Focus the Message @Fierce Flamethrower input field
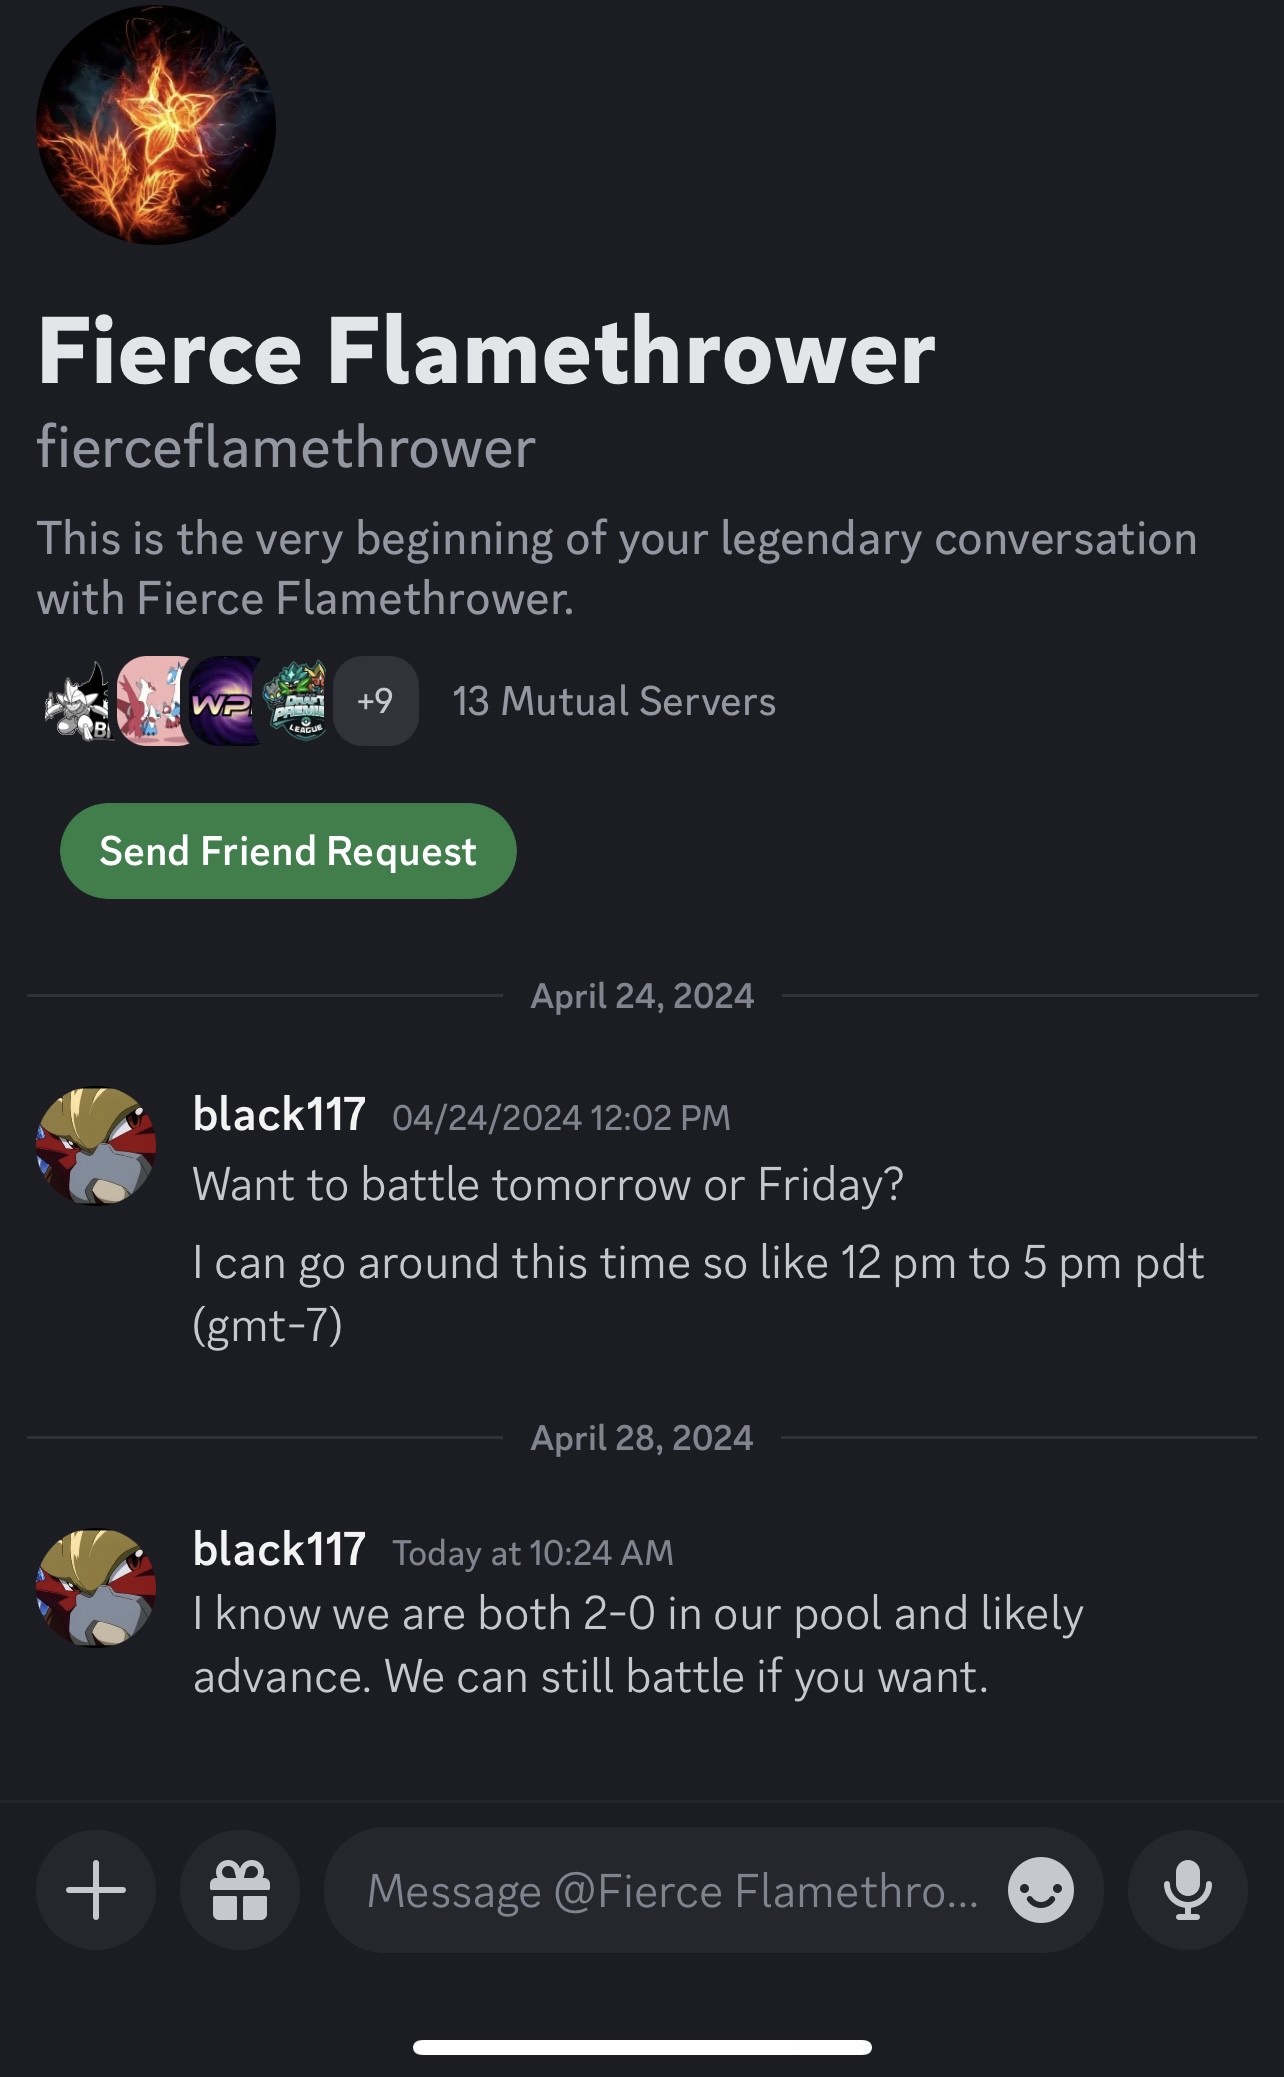The width and height of the screenshot is (1284, 2077). click(x=672, y=1890)
